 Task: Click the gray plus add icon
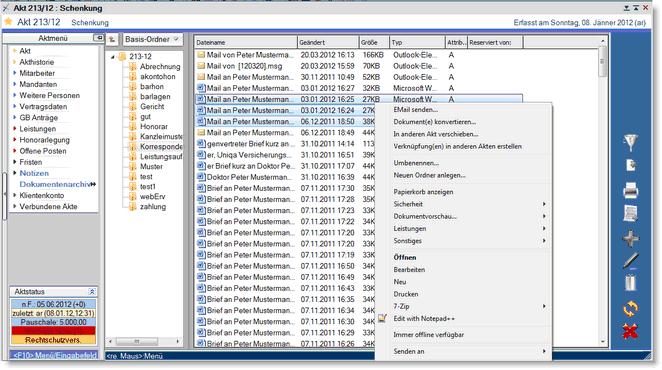[x=630, y=239]
